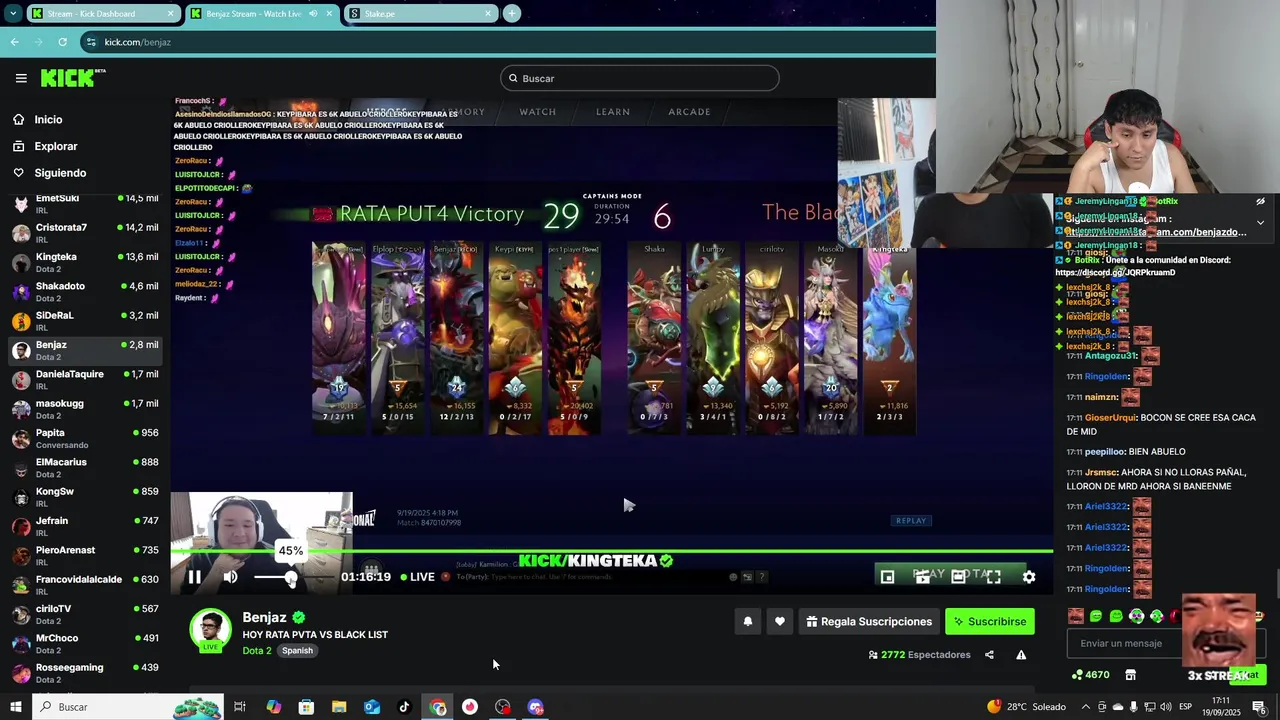Viewport: 1280px width, 720px height.
Task: Click the Buscar search field on Kick
Action: tap(640, 78)
